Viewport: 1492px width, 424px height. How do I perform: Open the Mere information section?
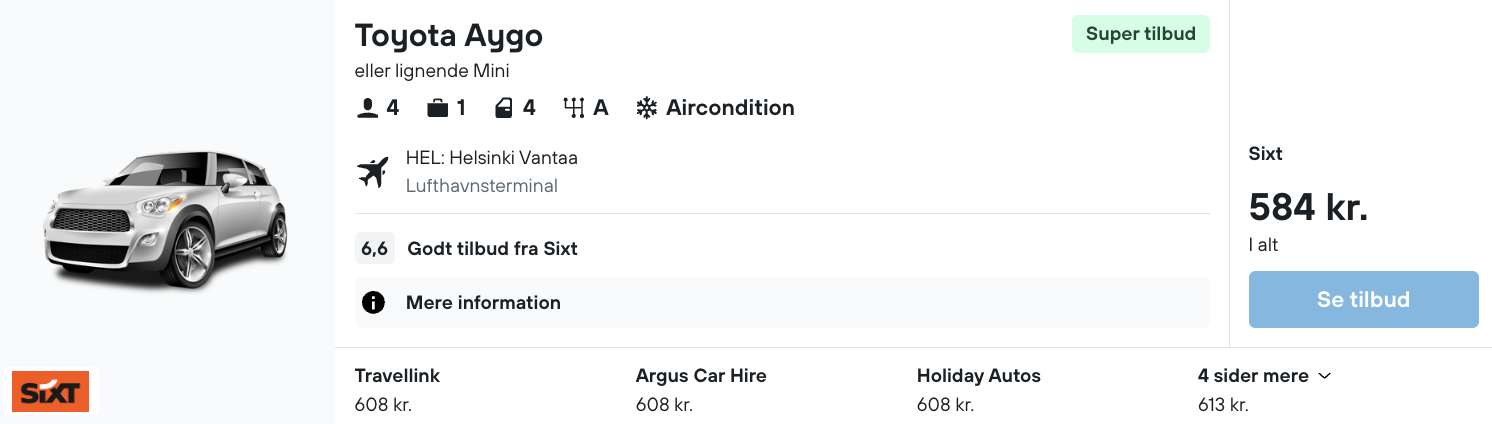click(483, 302)
